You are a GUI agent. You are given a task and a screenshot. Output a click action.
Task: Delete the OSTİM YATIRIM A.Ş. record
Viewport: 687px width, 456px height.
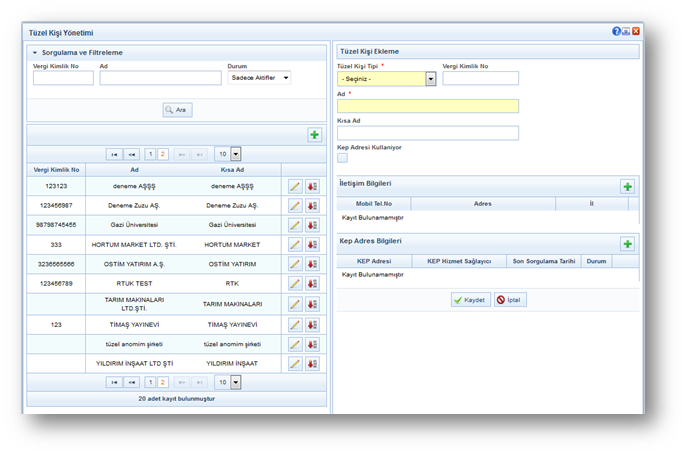[312, 264]
